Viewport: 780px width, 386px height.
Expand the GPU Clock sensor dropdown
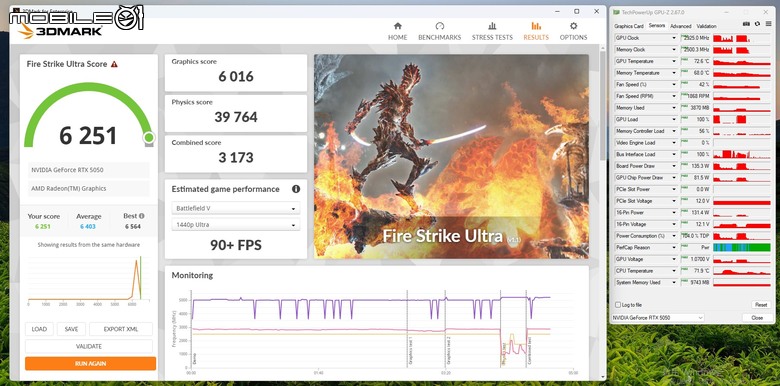[675, 38]
